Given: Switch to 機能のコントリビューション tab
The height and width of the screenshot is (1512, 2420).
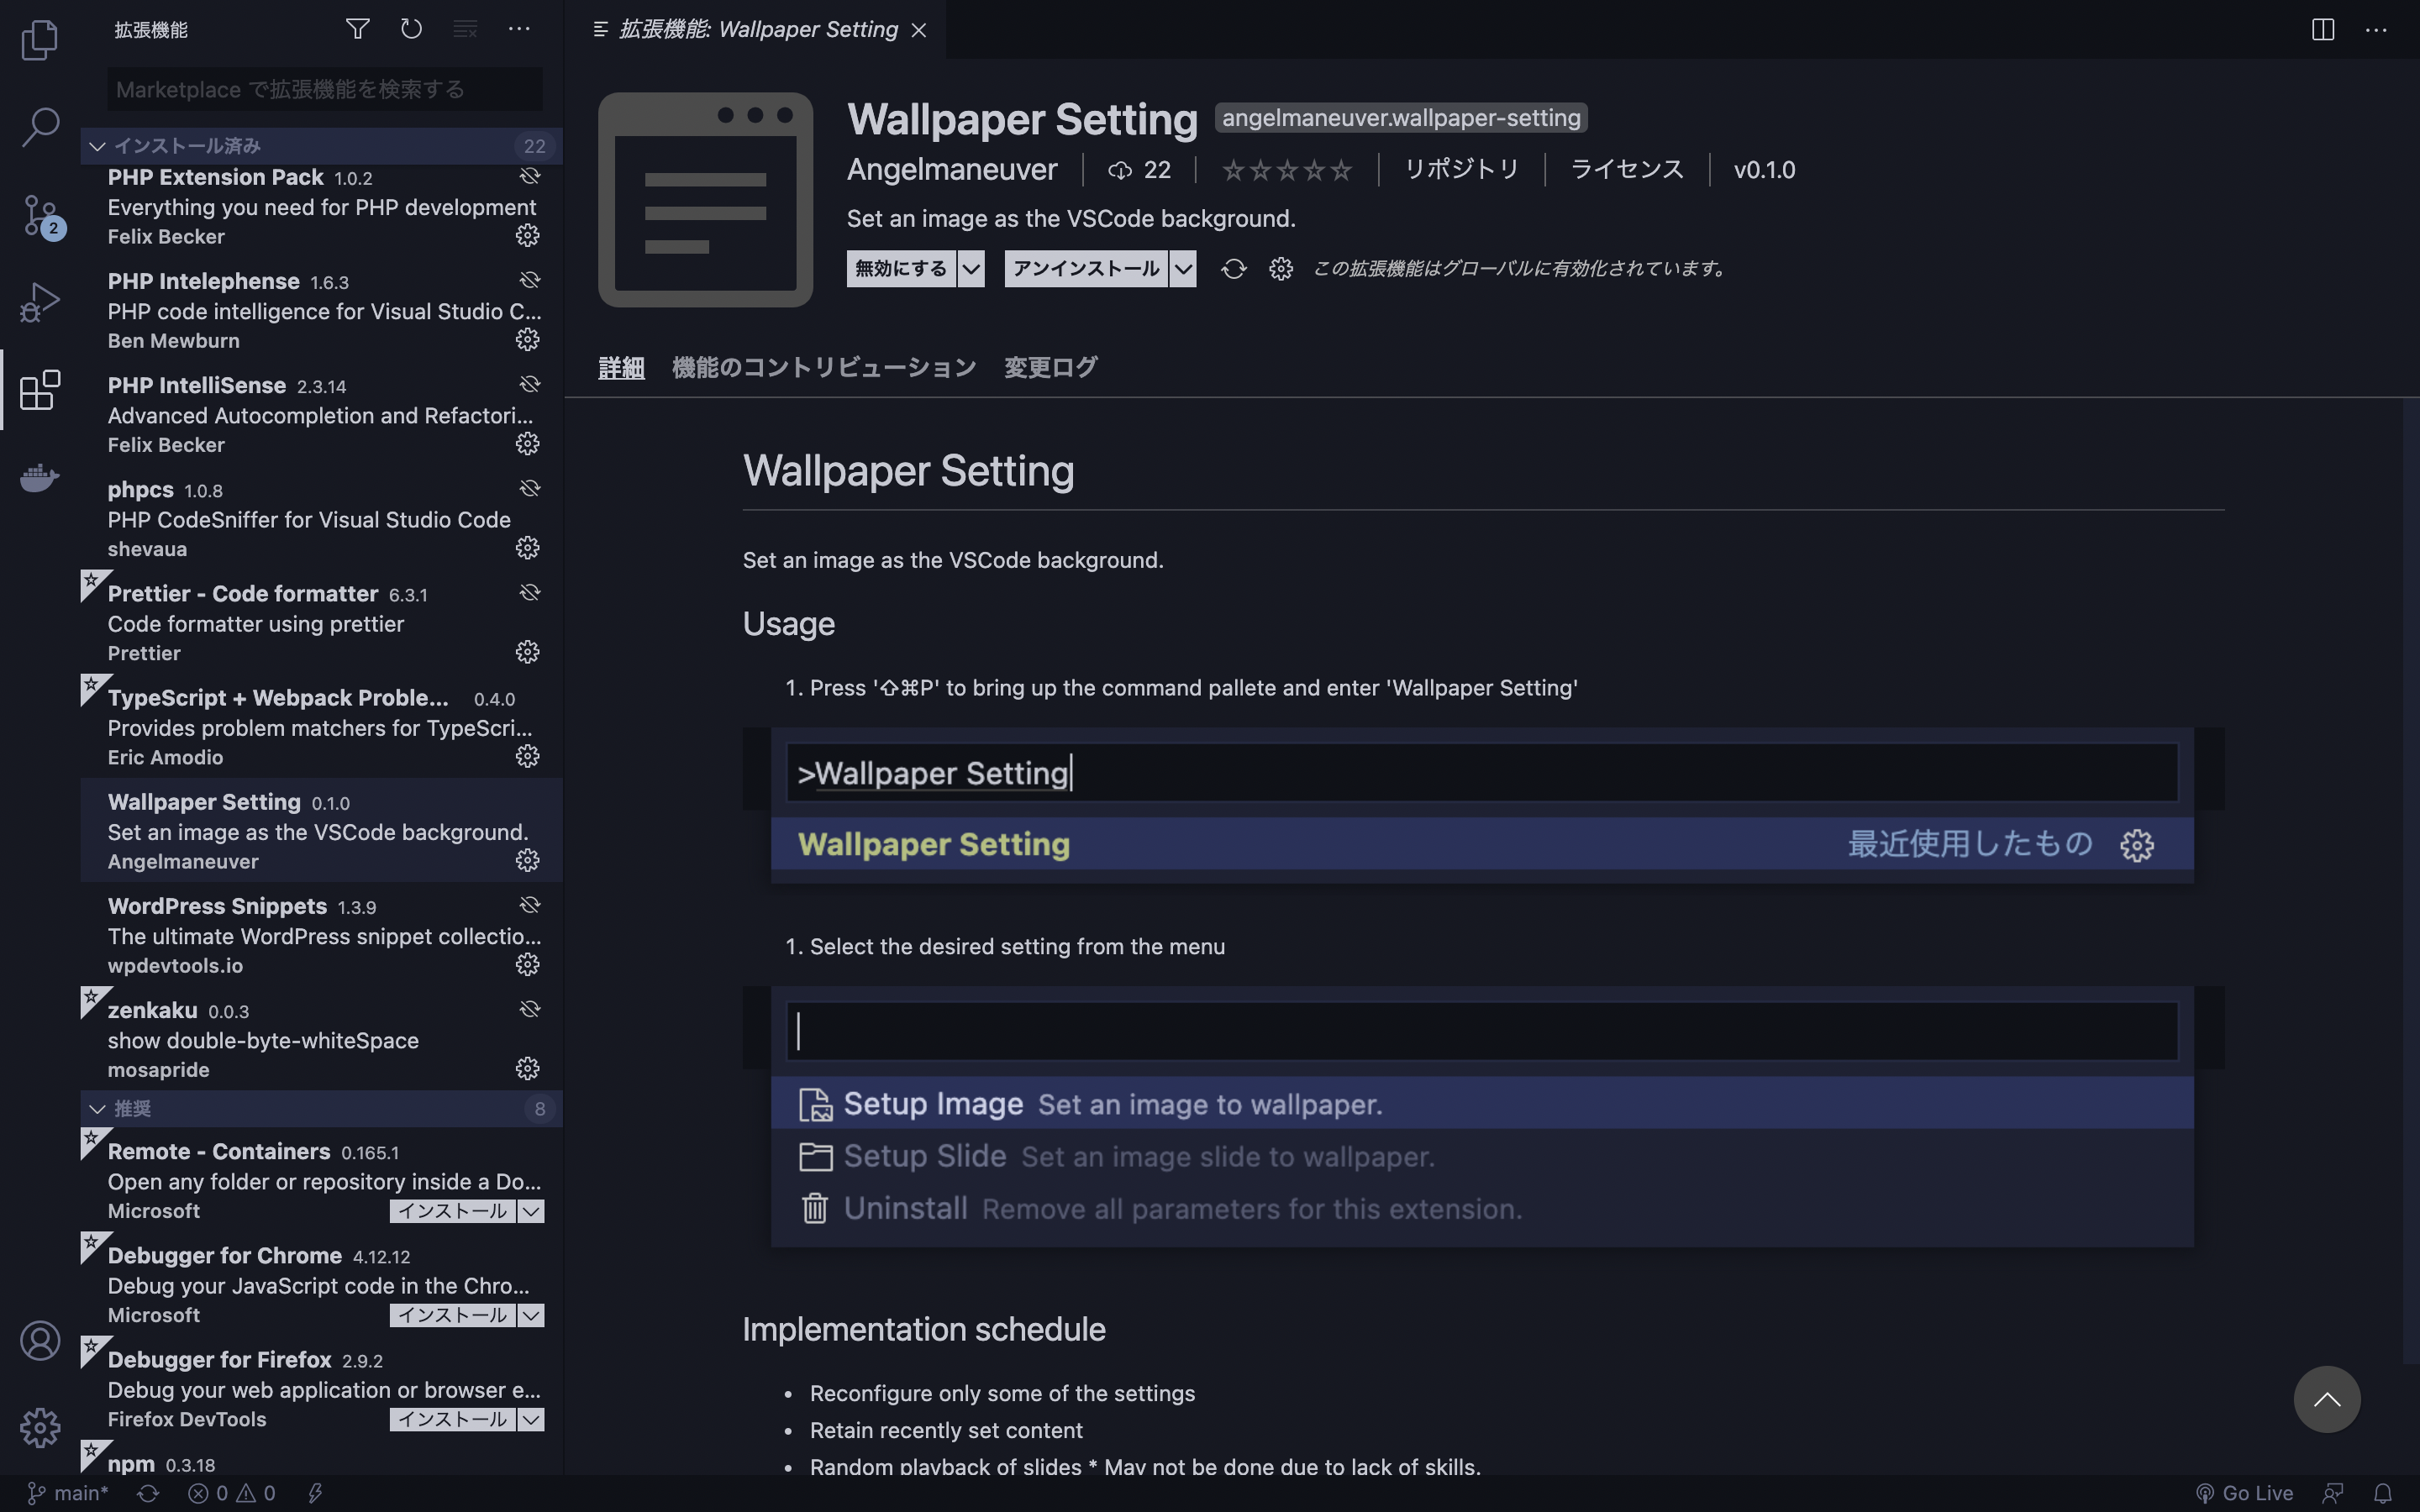Looking at the screenshot, I should 824,367.
